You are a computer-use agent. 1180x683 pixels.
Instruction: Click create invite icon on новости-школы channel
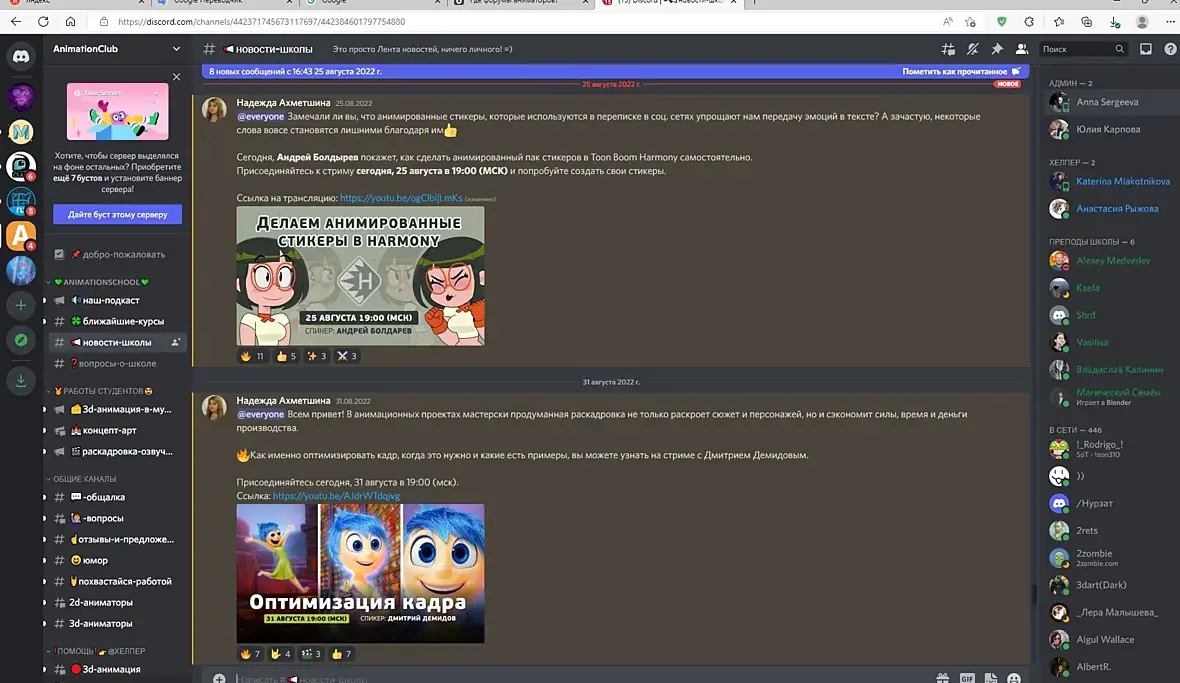176,342
